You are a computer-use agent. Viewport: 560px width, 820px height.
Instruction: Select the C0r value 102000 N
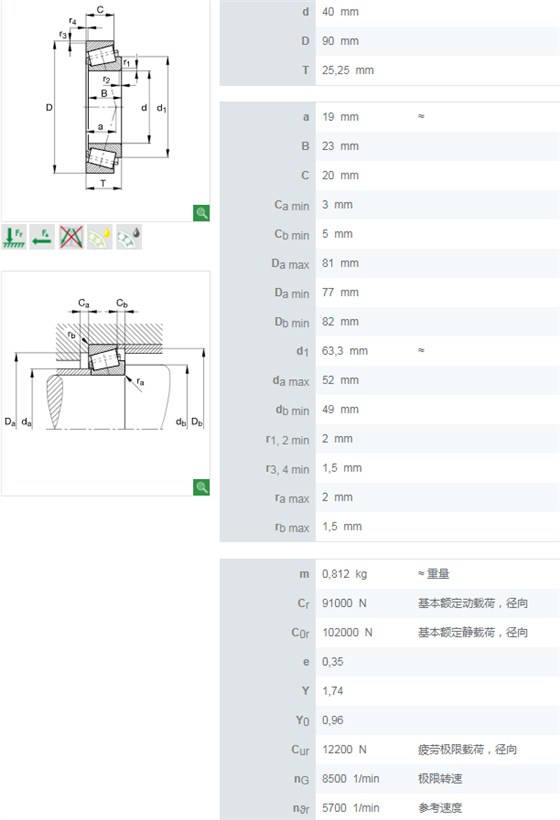[348, 633]
